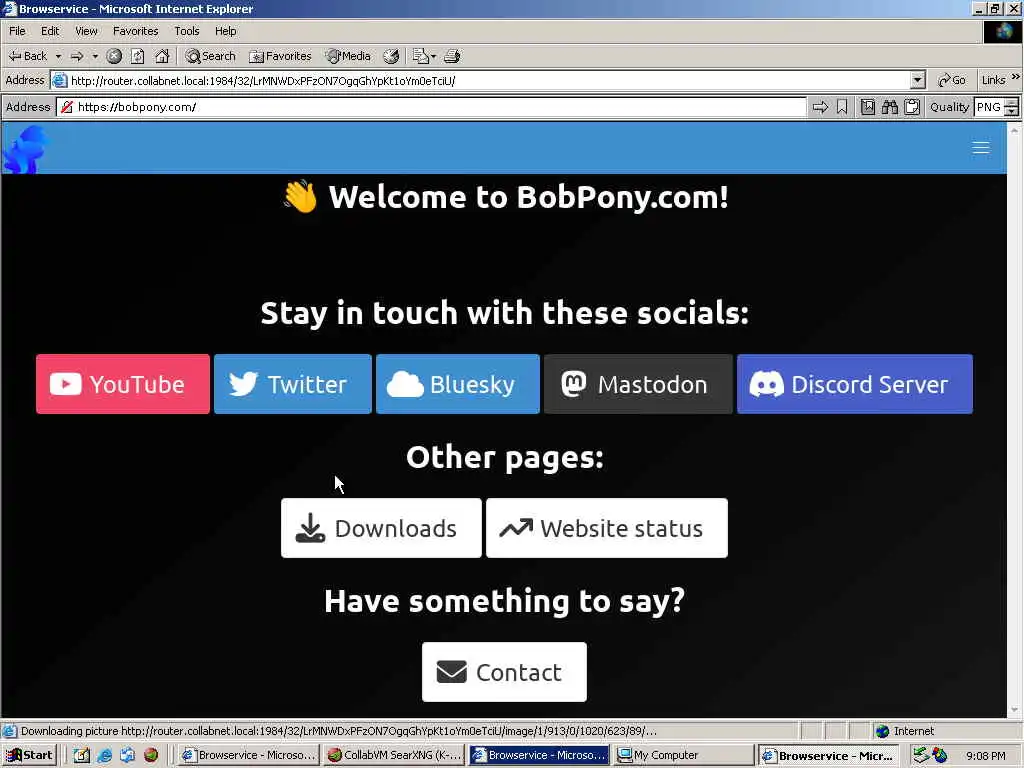Open History via the clock globe icon
The image size is (1024, 768).
point(391,56)
